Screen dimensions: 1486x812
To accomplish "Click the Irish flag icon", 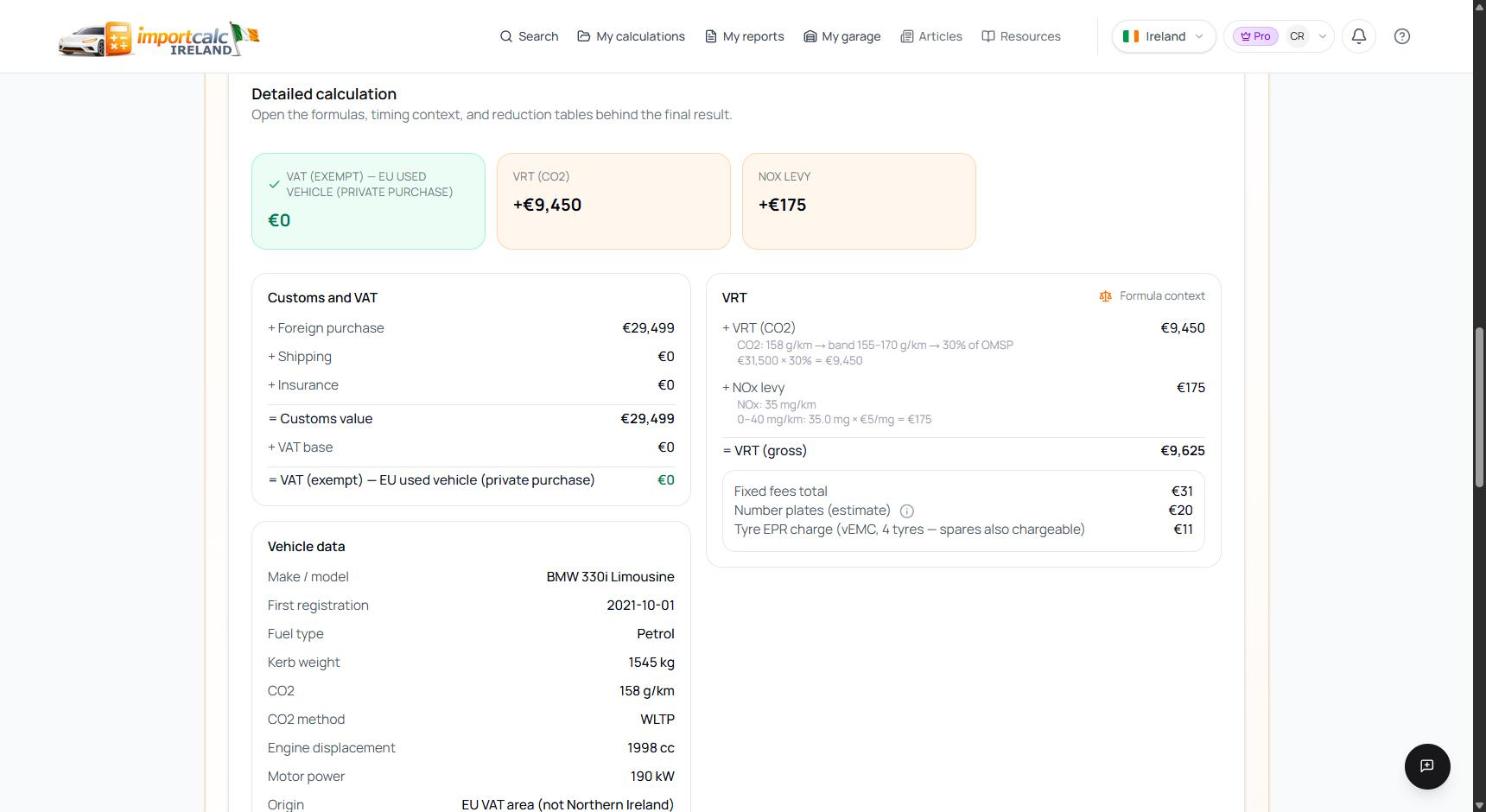I will pyautogui.click(x=1131, y=36).
